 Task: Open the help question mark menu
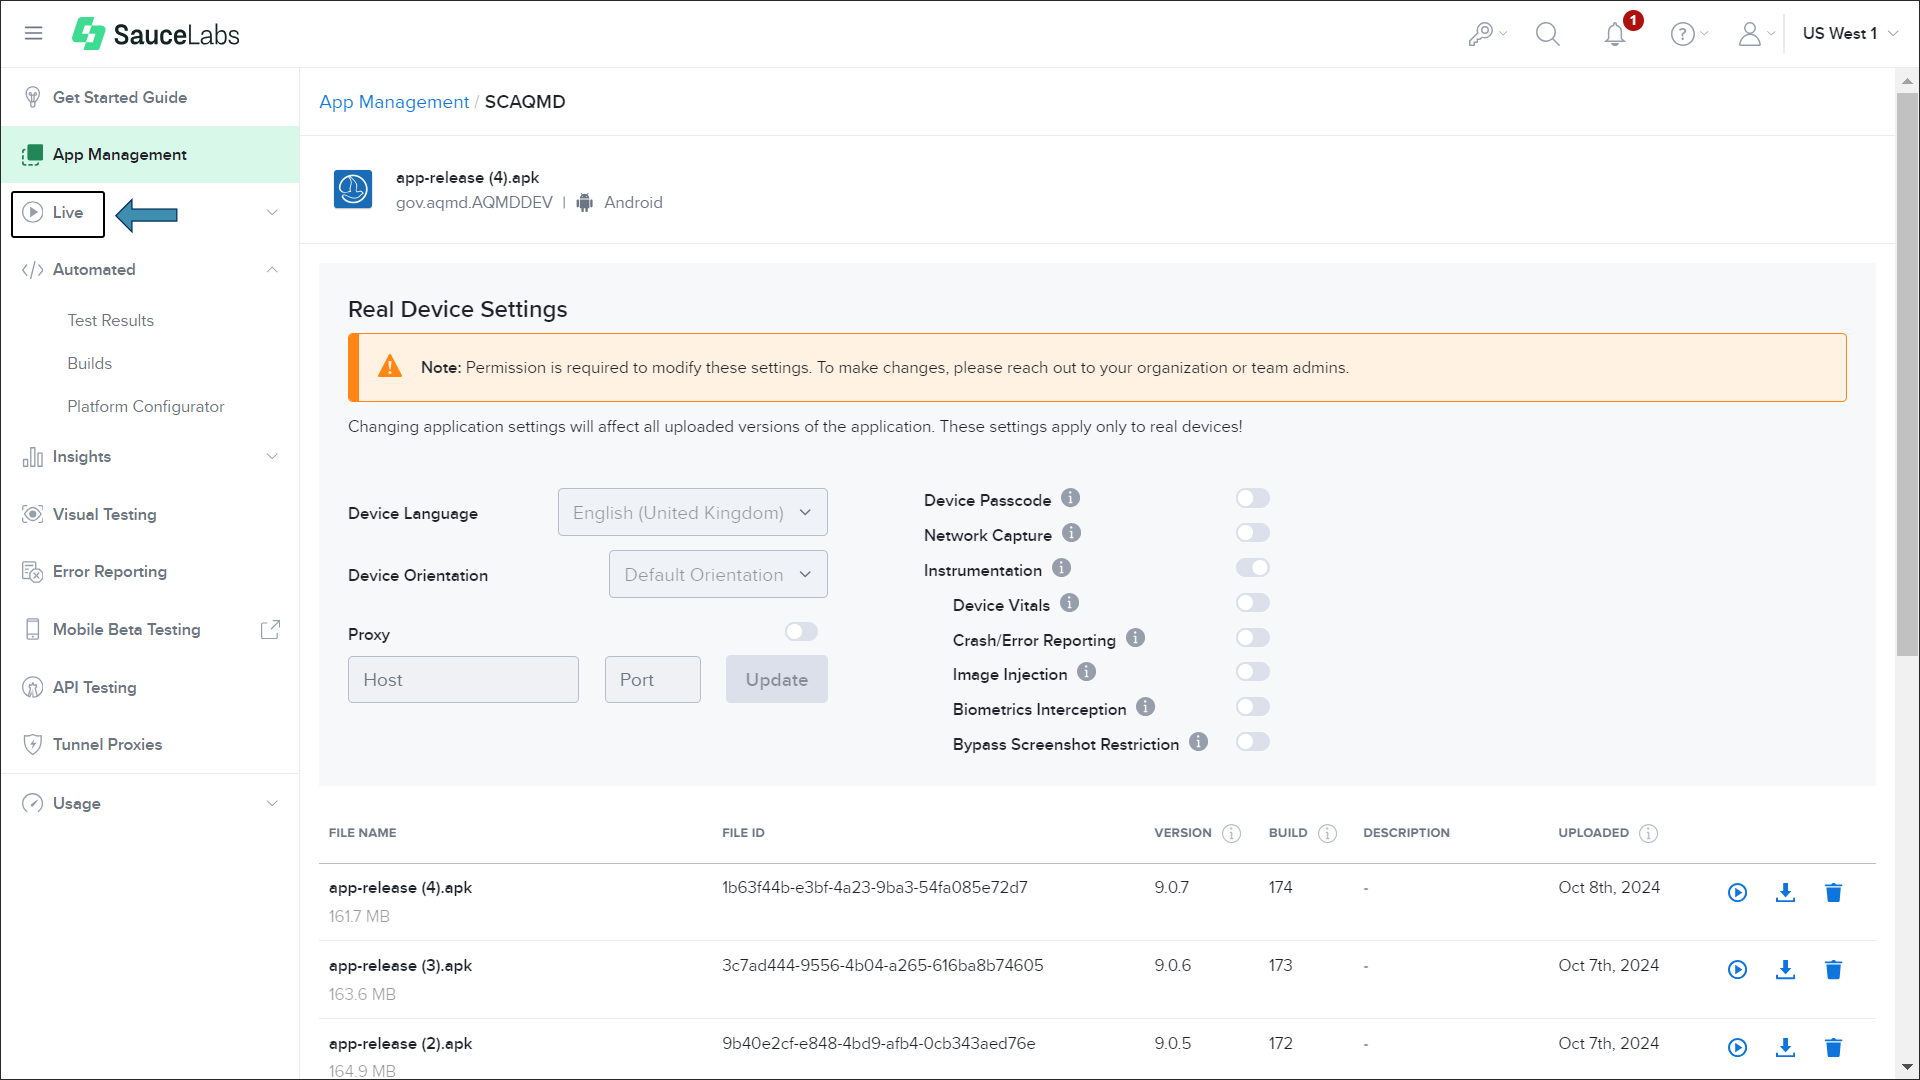click(x=1689, y=34)
